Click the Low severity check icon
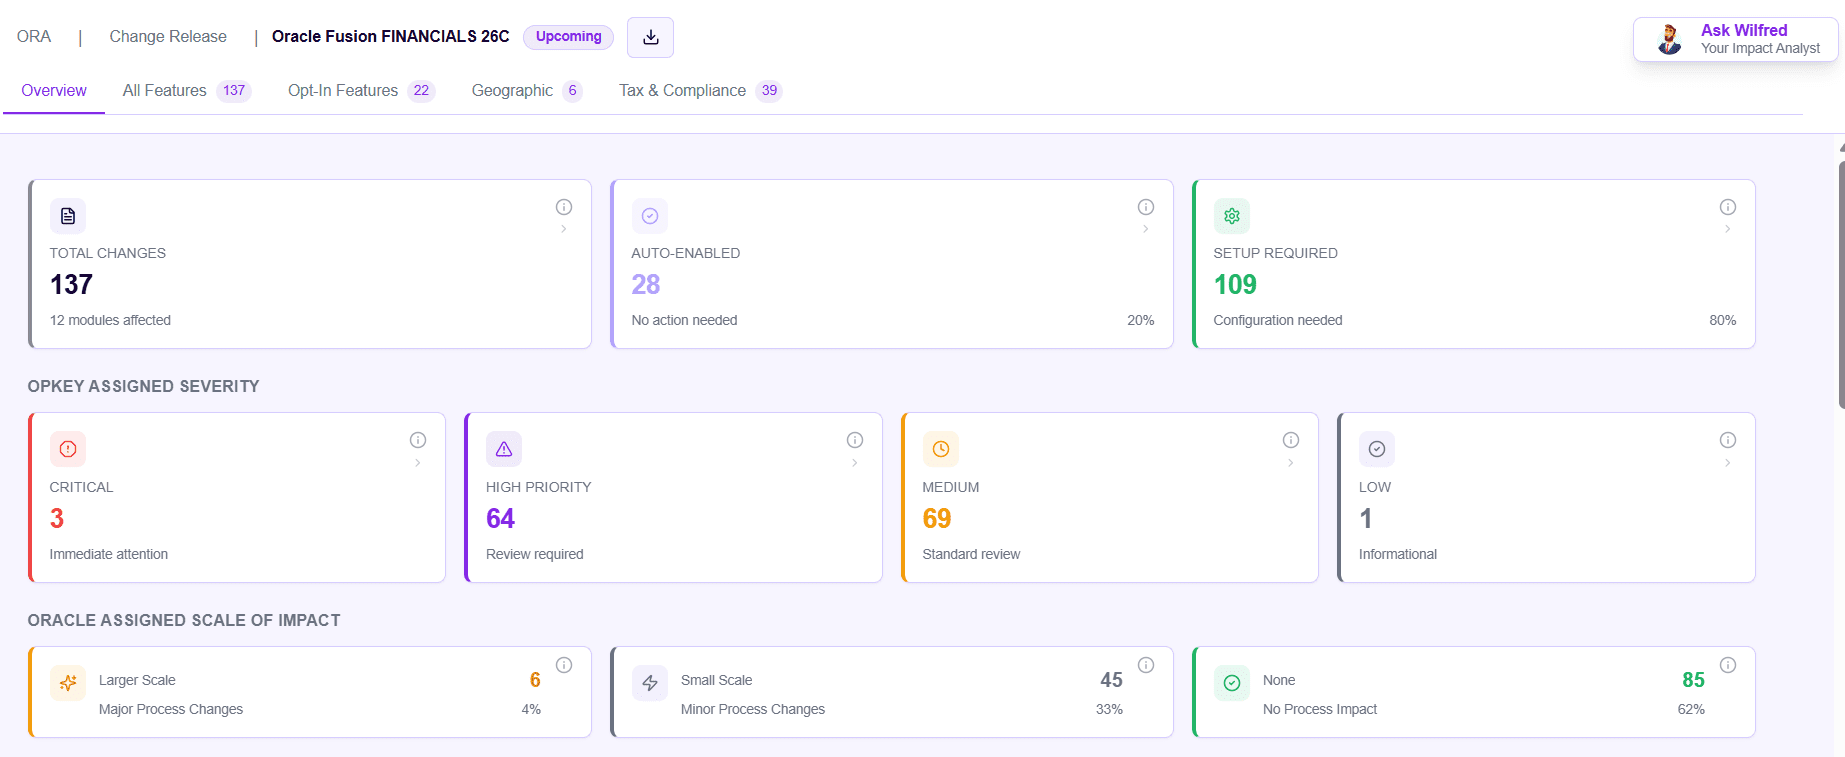 click(x=1377, y=449)
